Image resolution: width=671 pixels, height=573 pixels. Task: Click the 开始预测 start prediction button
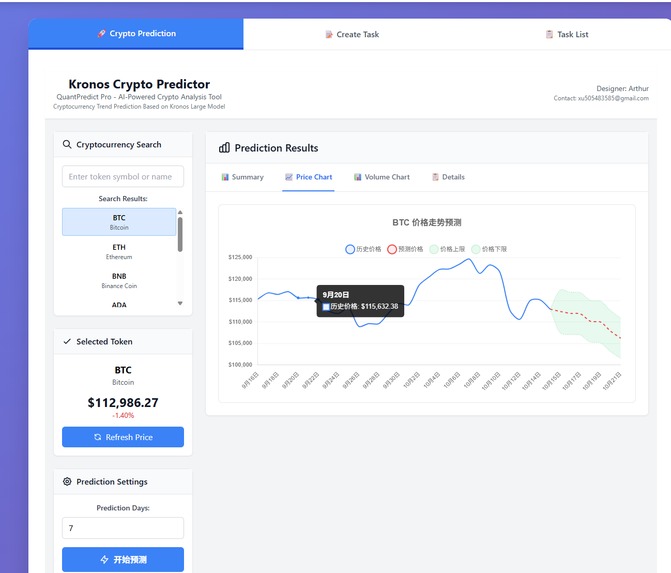(123, 559)
